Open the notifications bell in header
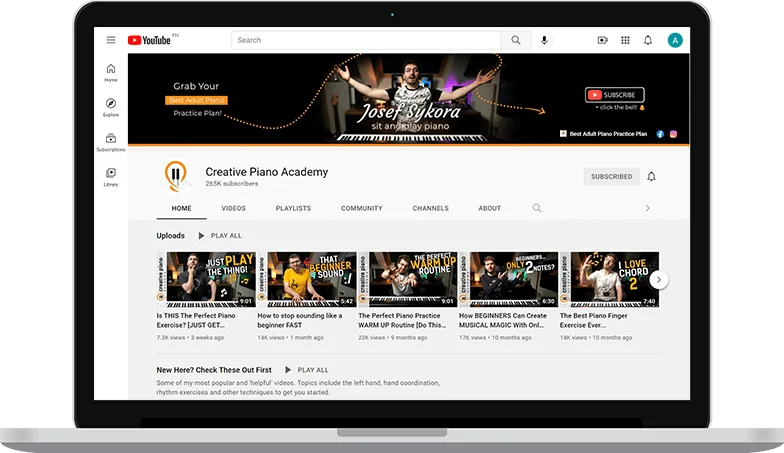The image size is (784, 453). (x=648, y=40)
